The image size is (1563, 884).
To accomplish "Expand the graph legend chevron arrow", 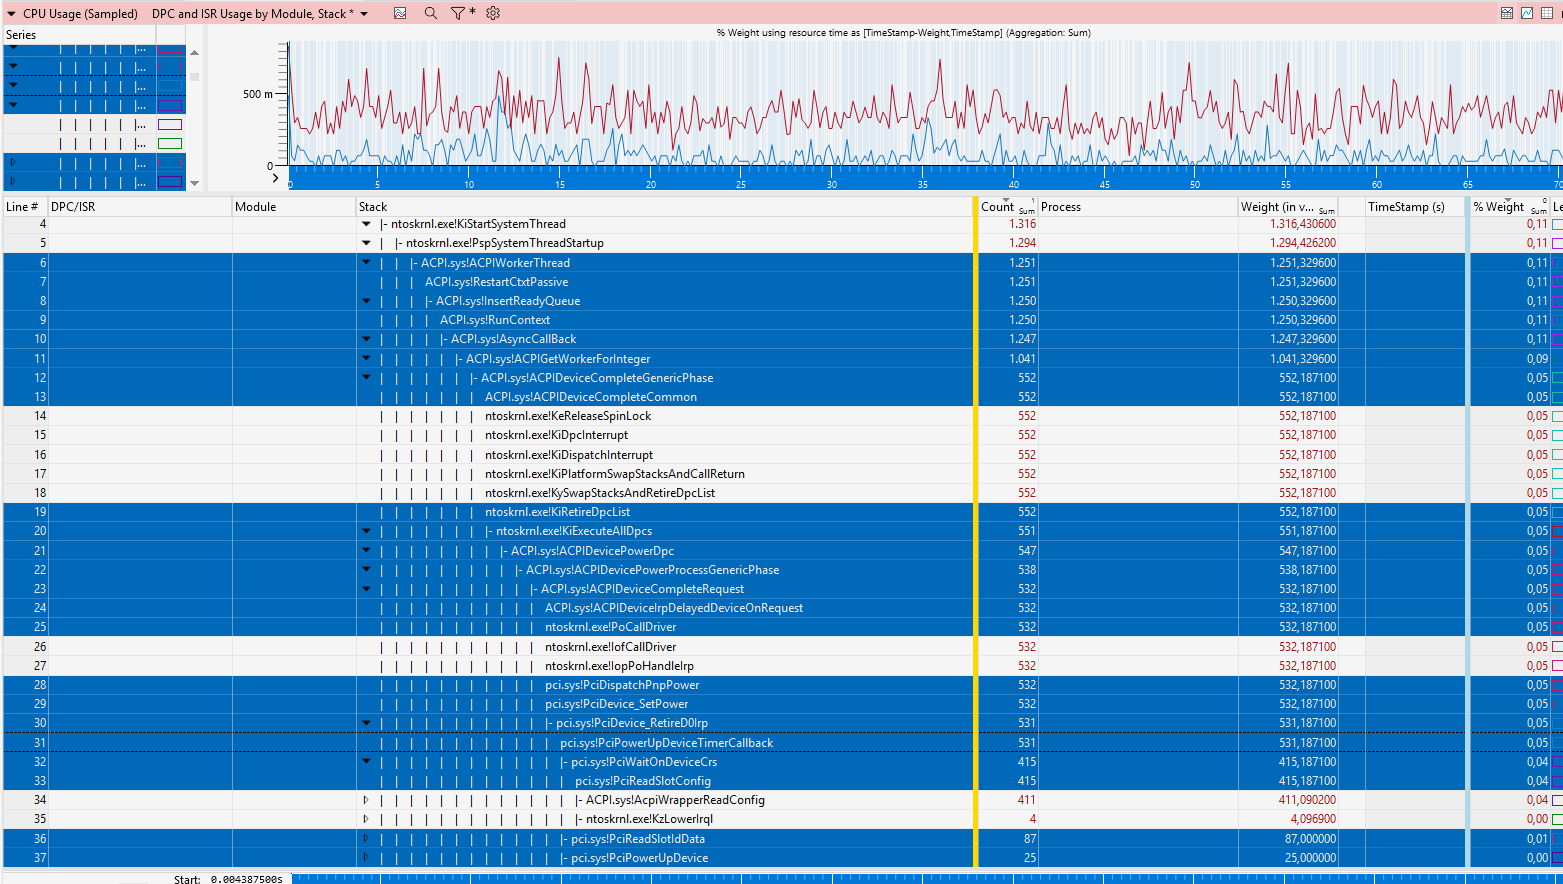I will click(276, 178).
